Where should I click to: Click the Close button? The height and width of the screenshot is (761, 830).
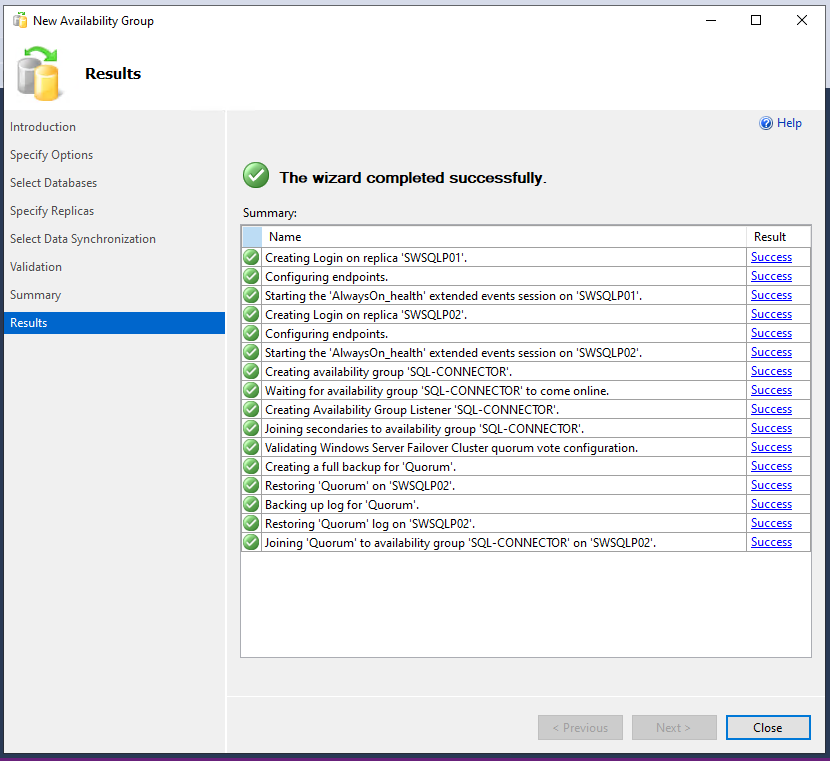[768, 728]
